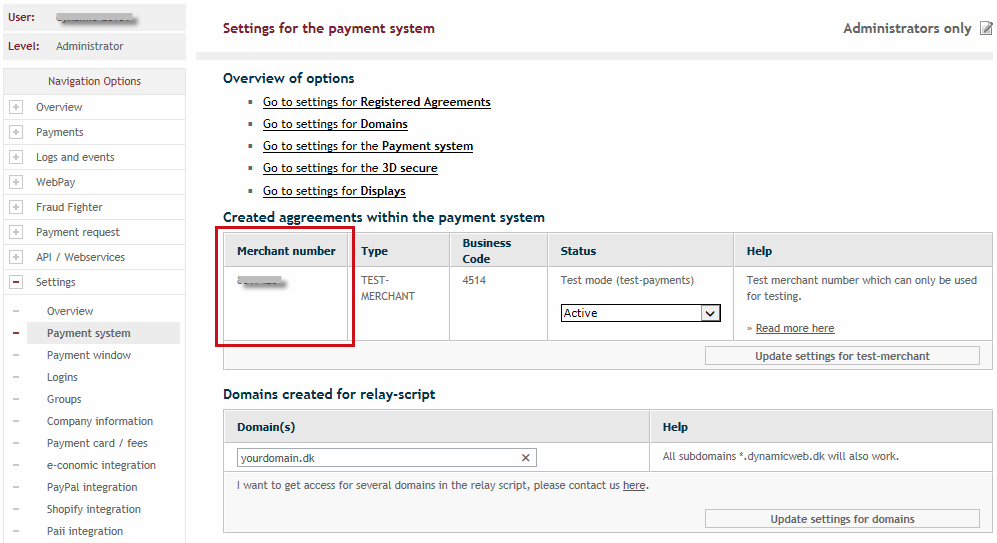Go to settings for the 3D secure
Screen dimensions: 997x543
[350, 168]
